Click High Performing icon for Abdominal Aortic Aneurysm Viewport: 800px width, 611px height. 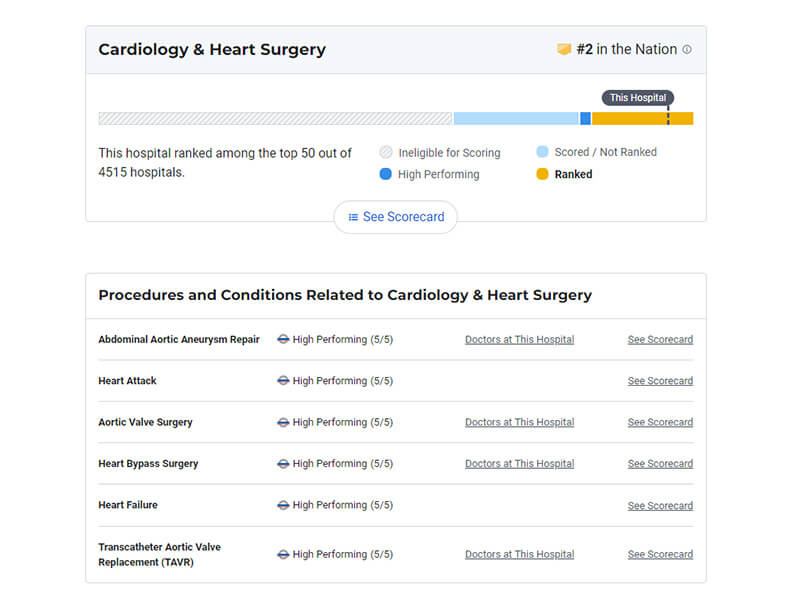click(x=283, y=339)
